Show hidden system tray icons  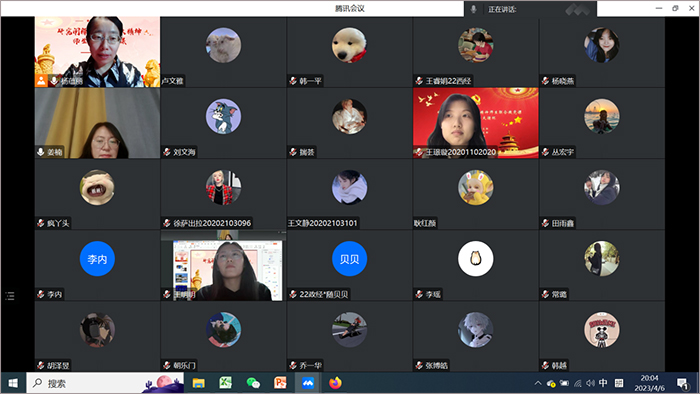click(538, 383)
